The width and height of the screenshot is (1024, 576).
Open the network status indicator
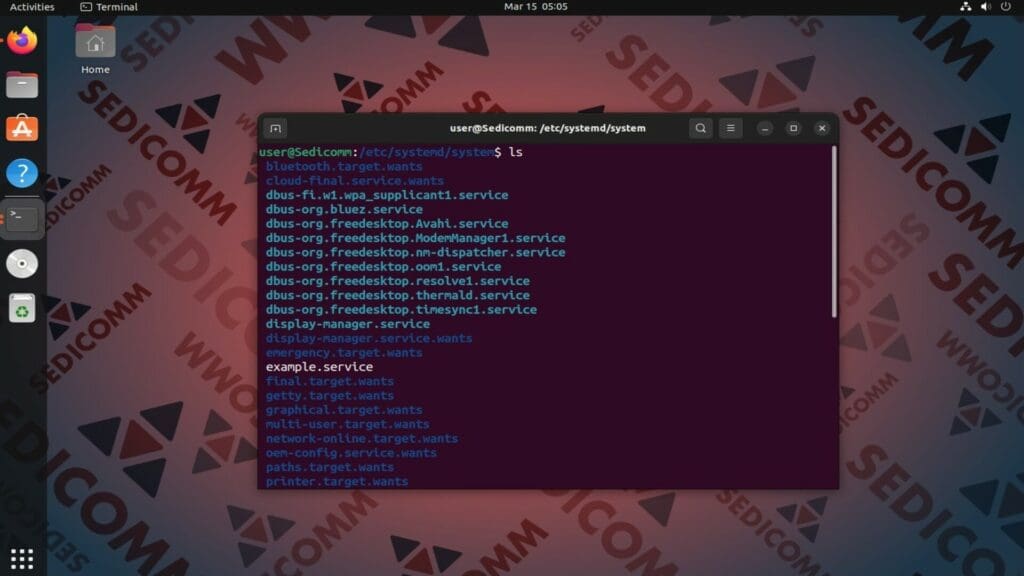(x=965, y=7)
